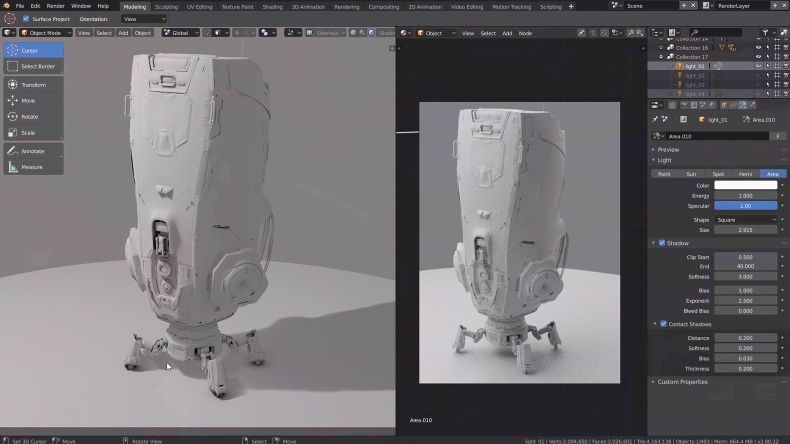790x444 pixels.
Task: Adjust the Energy value field
Action: [746, 196]
